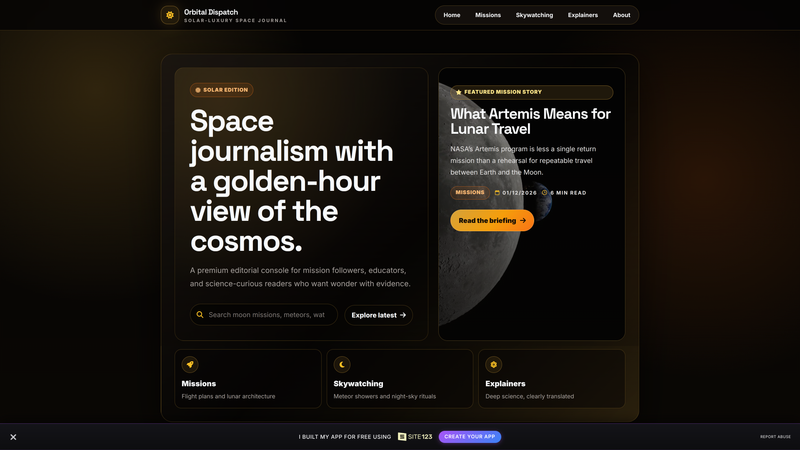
Task: Click the SITE123 logo in banner
Action: pos(415,437)
